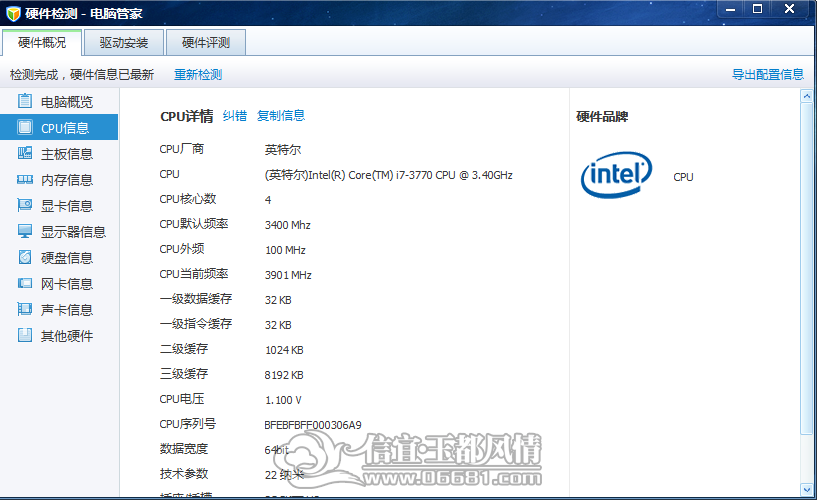Image resolution: width=817 pixels, height=500 pixels.
Task: Click 纠错 link beside CPU详情
Action: (x=234, y=116)
